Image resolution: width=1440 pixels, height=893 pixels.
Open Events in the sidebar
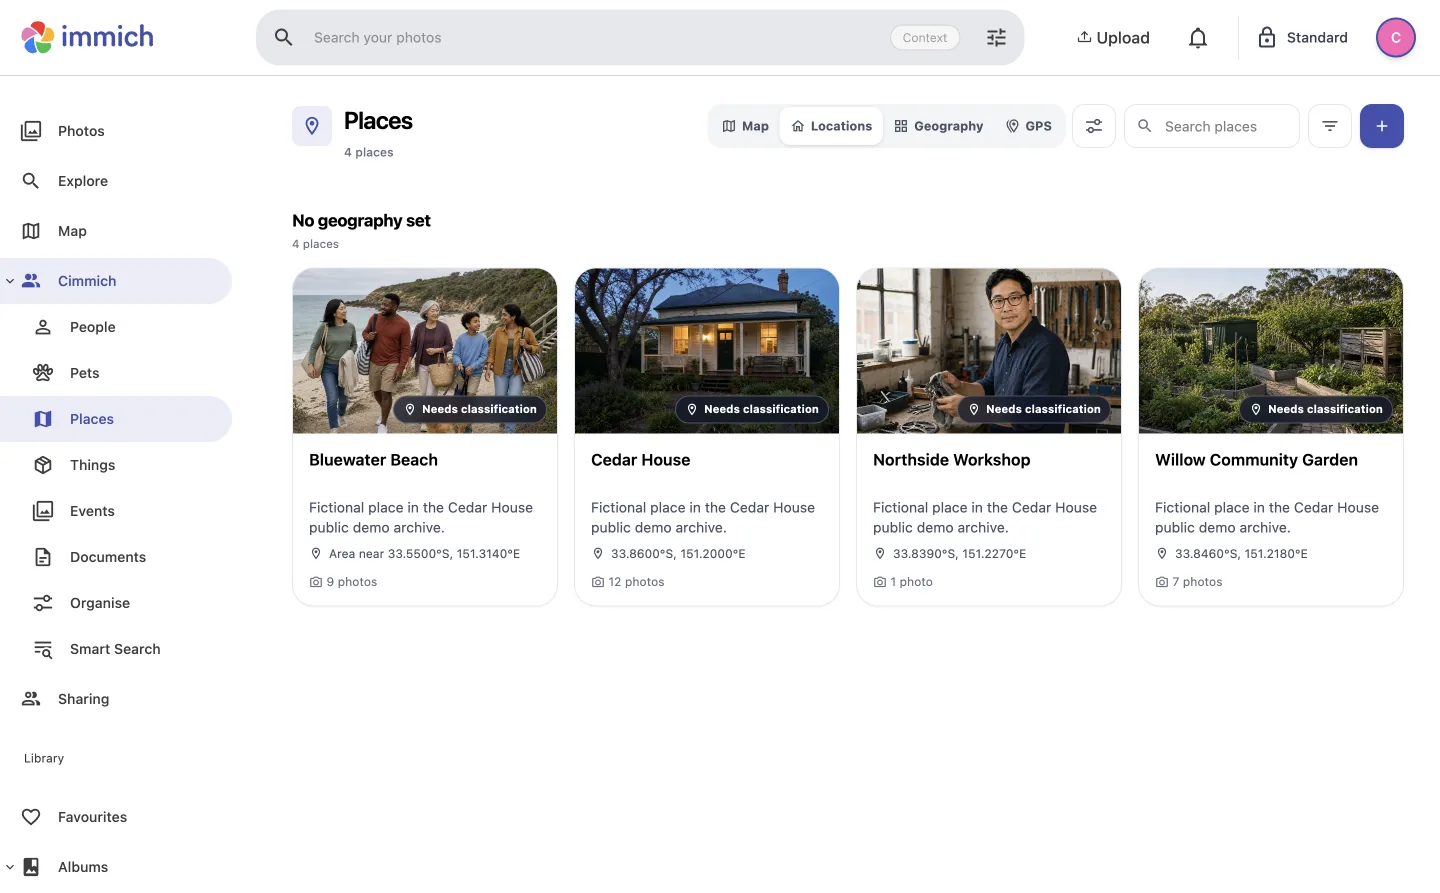point(115,511)
